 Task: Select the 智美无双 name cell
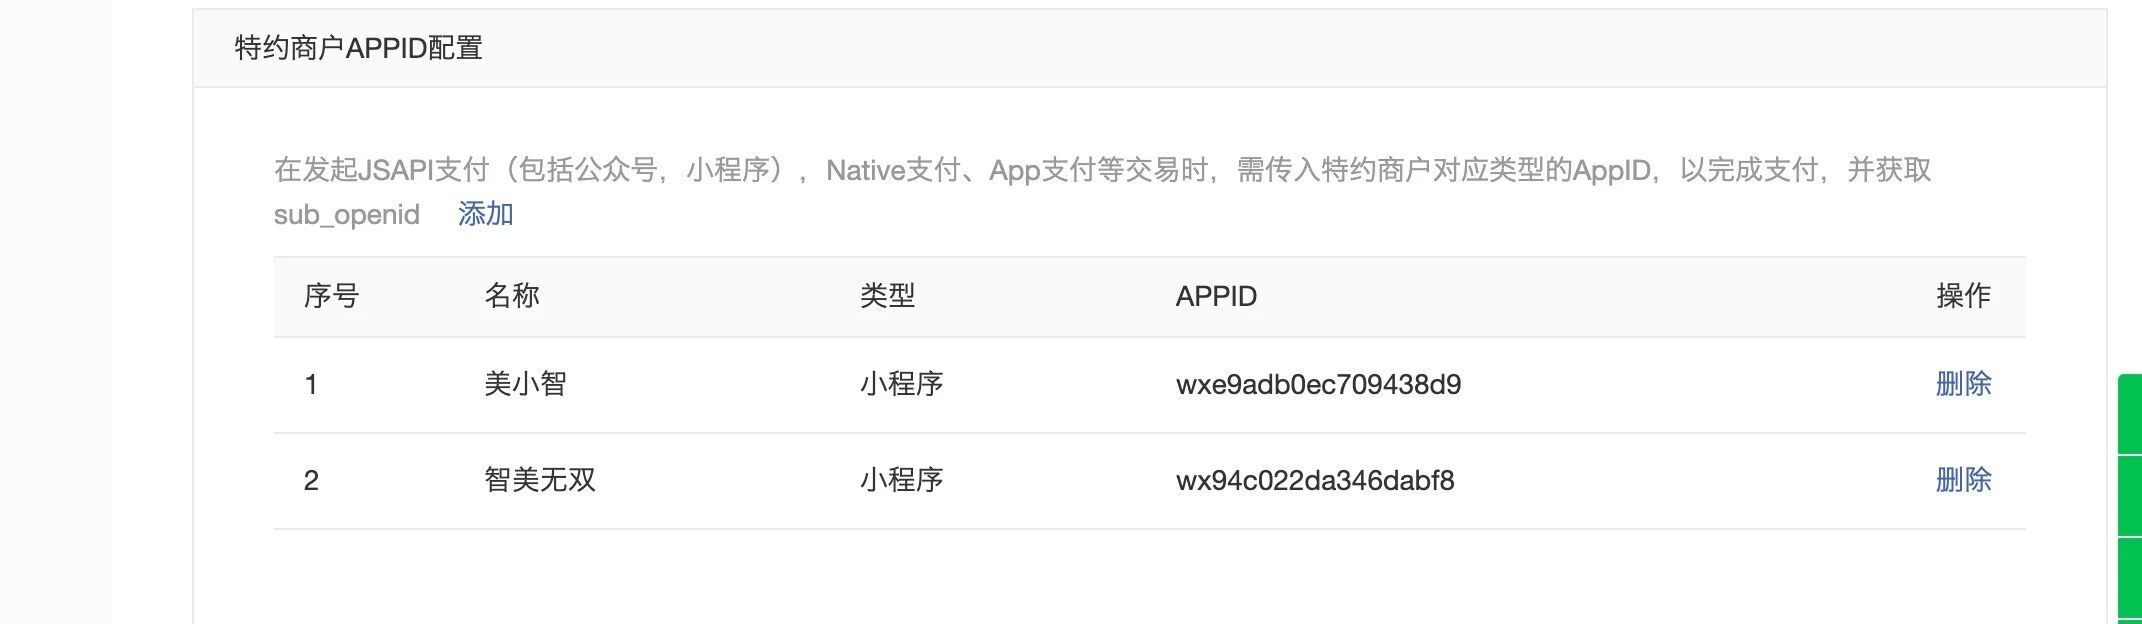click(x=540, y=480)
